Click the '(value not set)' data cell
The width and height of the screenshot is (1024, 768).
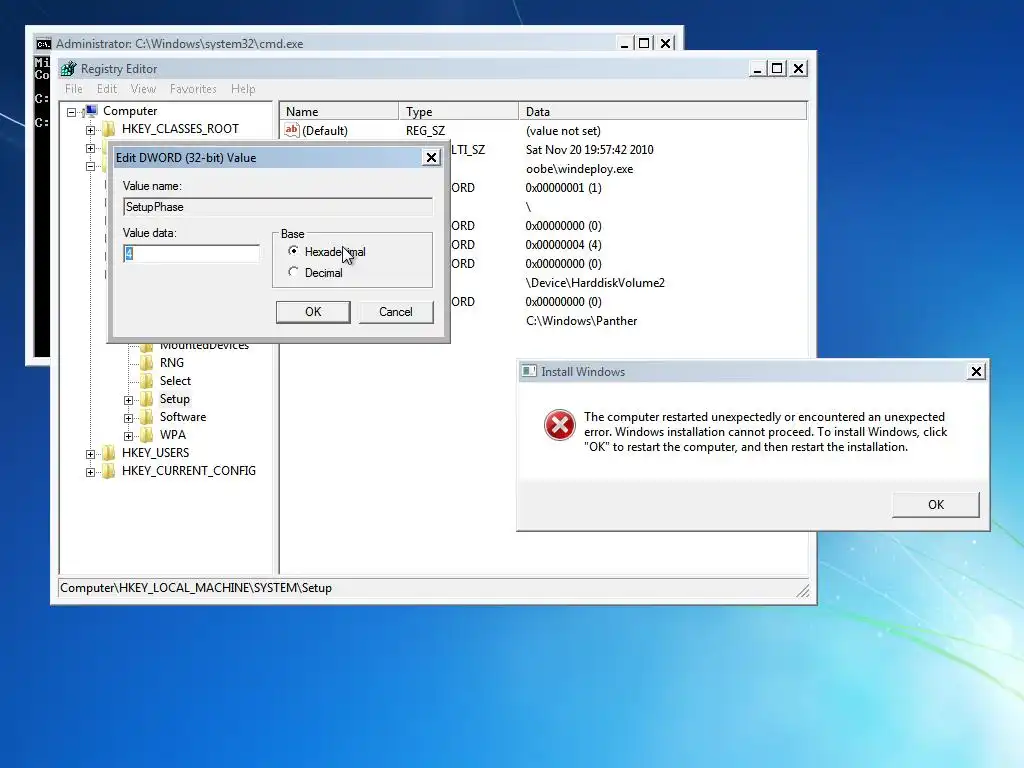[x=563, y=131]
